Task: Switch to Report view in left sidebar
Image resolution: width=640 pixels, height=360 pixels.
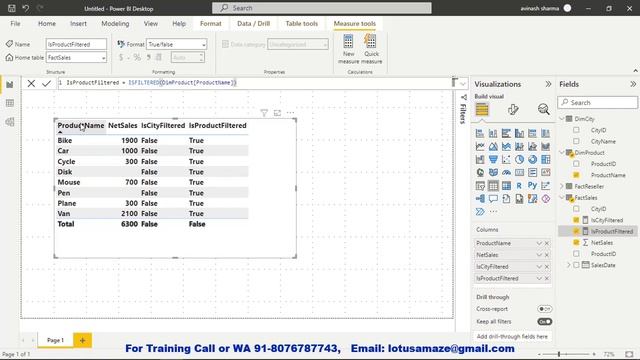Action: coord(10,84)
